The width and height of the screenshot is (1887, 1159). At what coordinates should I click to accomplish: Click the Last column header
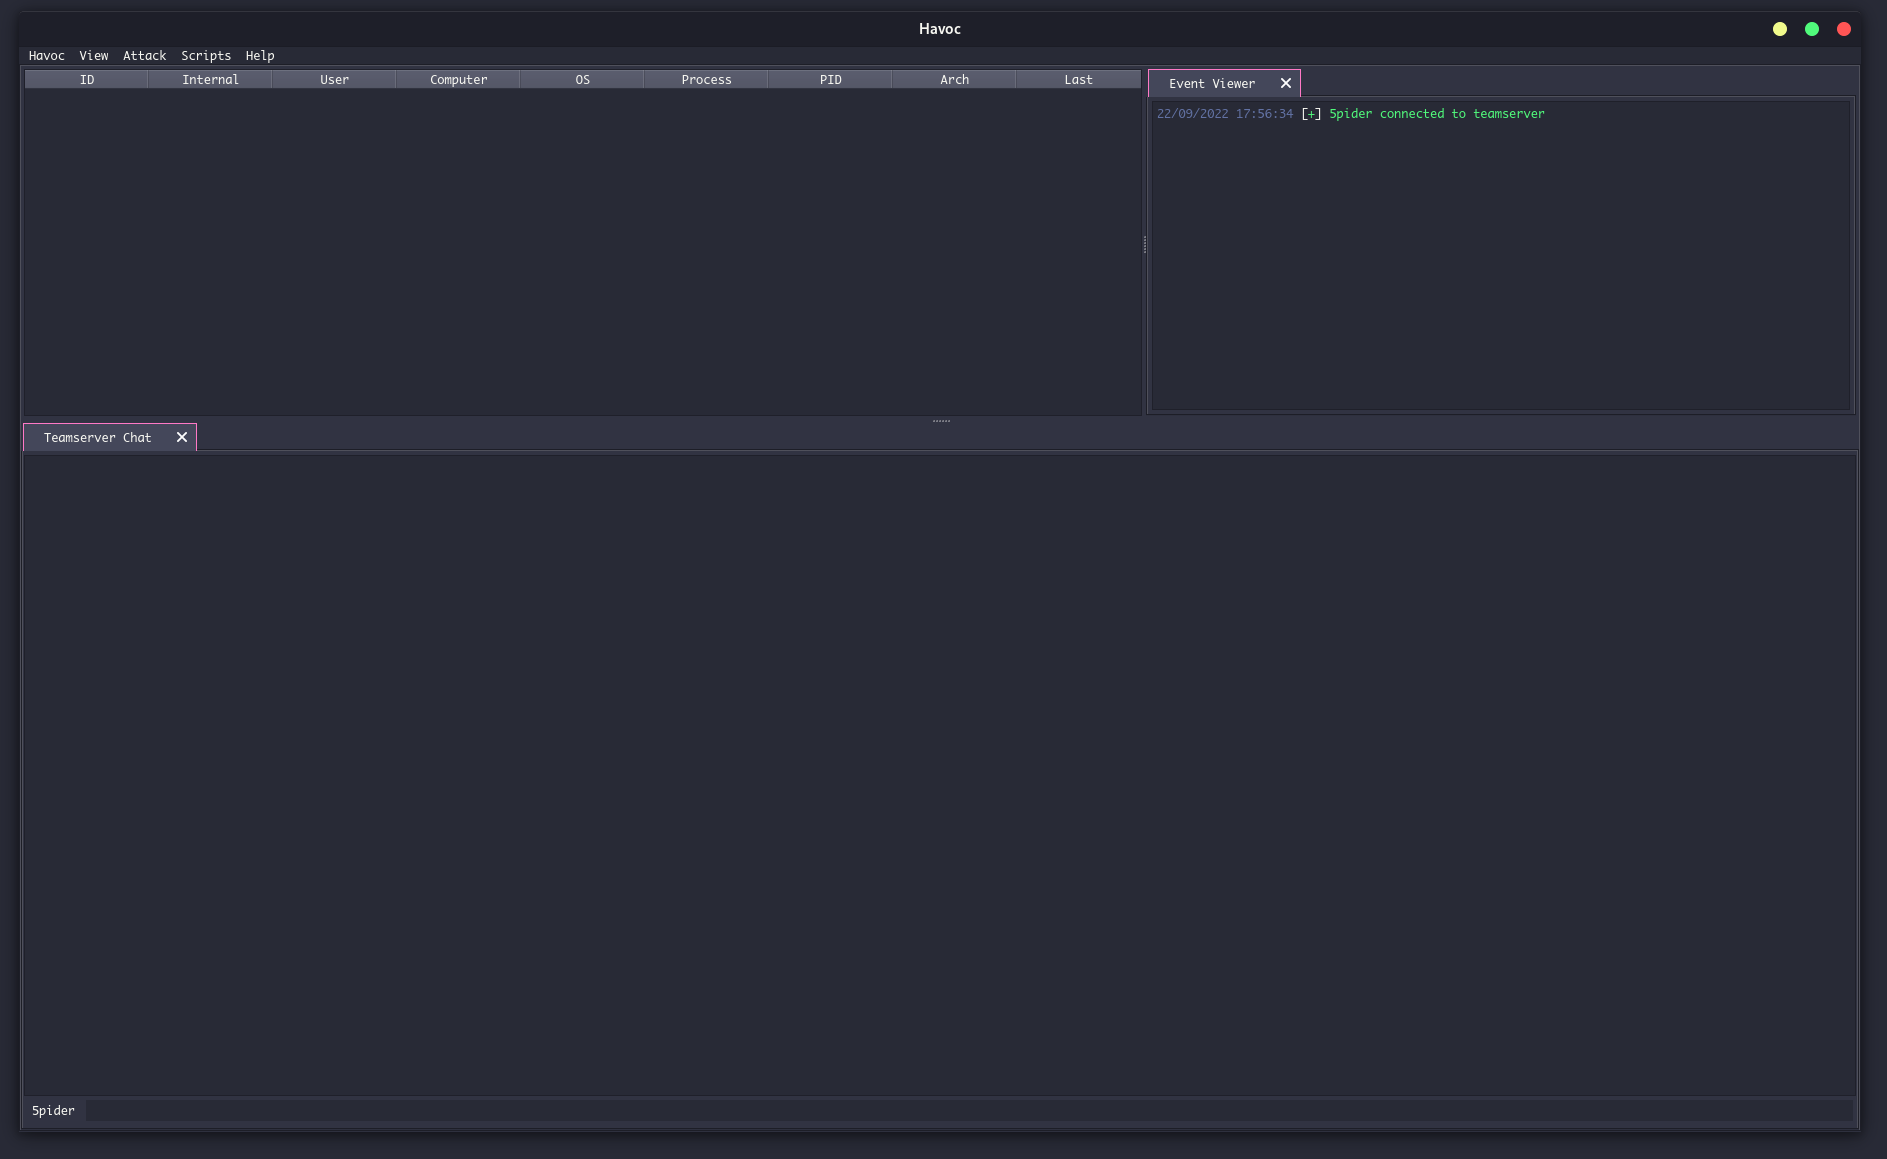coord(1078,80)
